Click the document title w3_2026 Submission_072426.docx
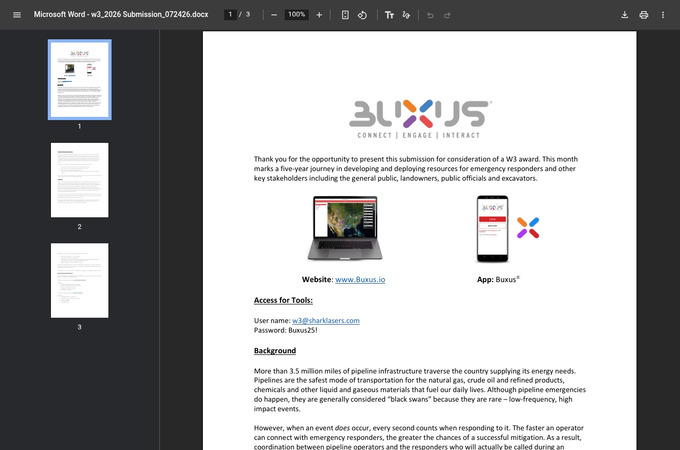 (x=121, y=14)
